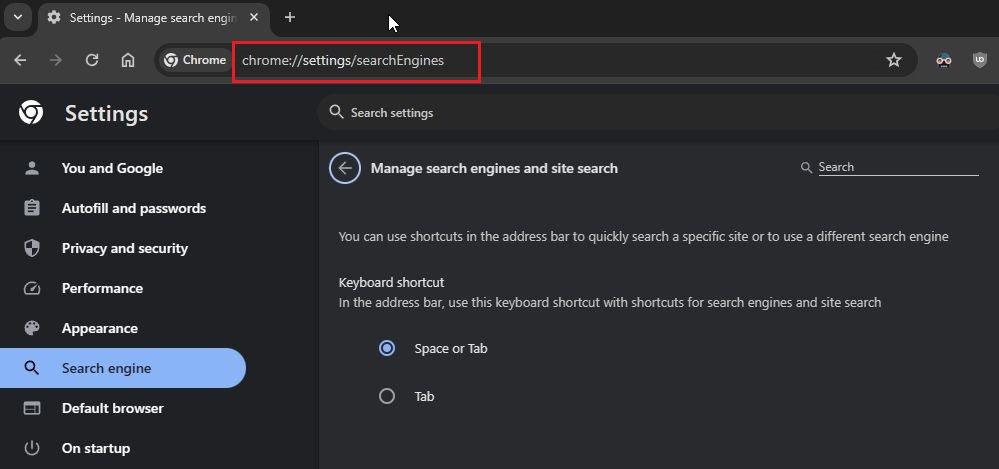Open the extension icon with goggles

[944, 61]
